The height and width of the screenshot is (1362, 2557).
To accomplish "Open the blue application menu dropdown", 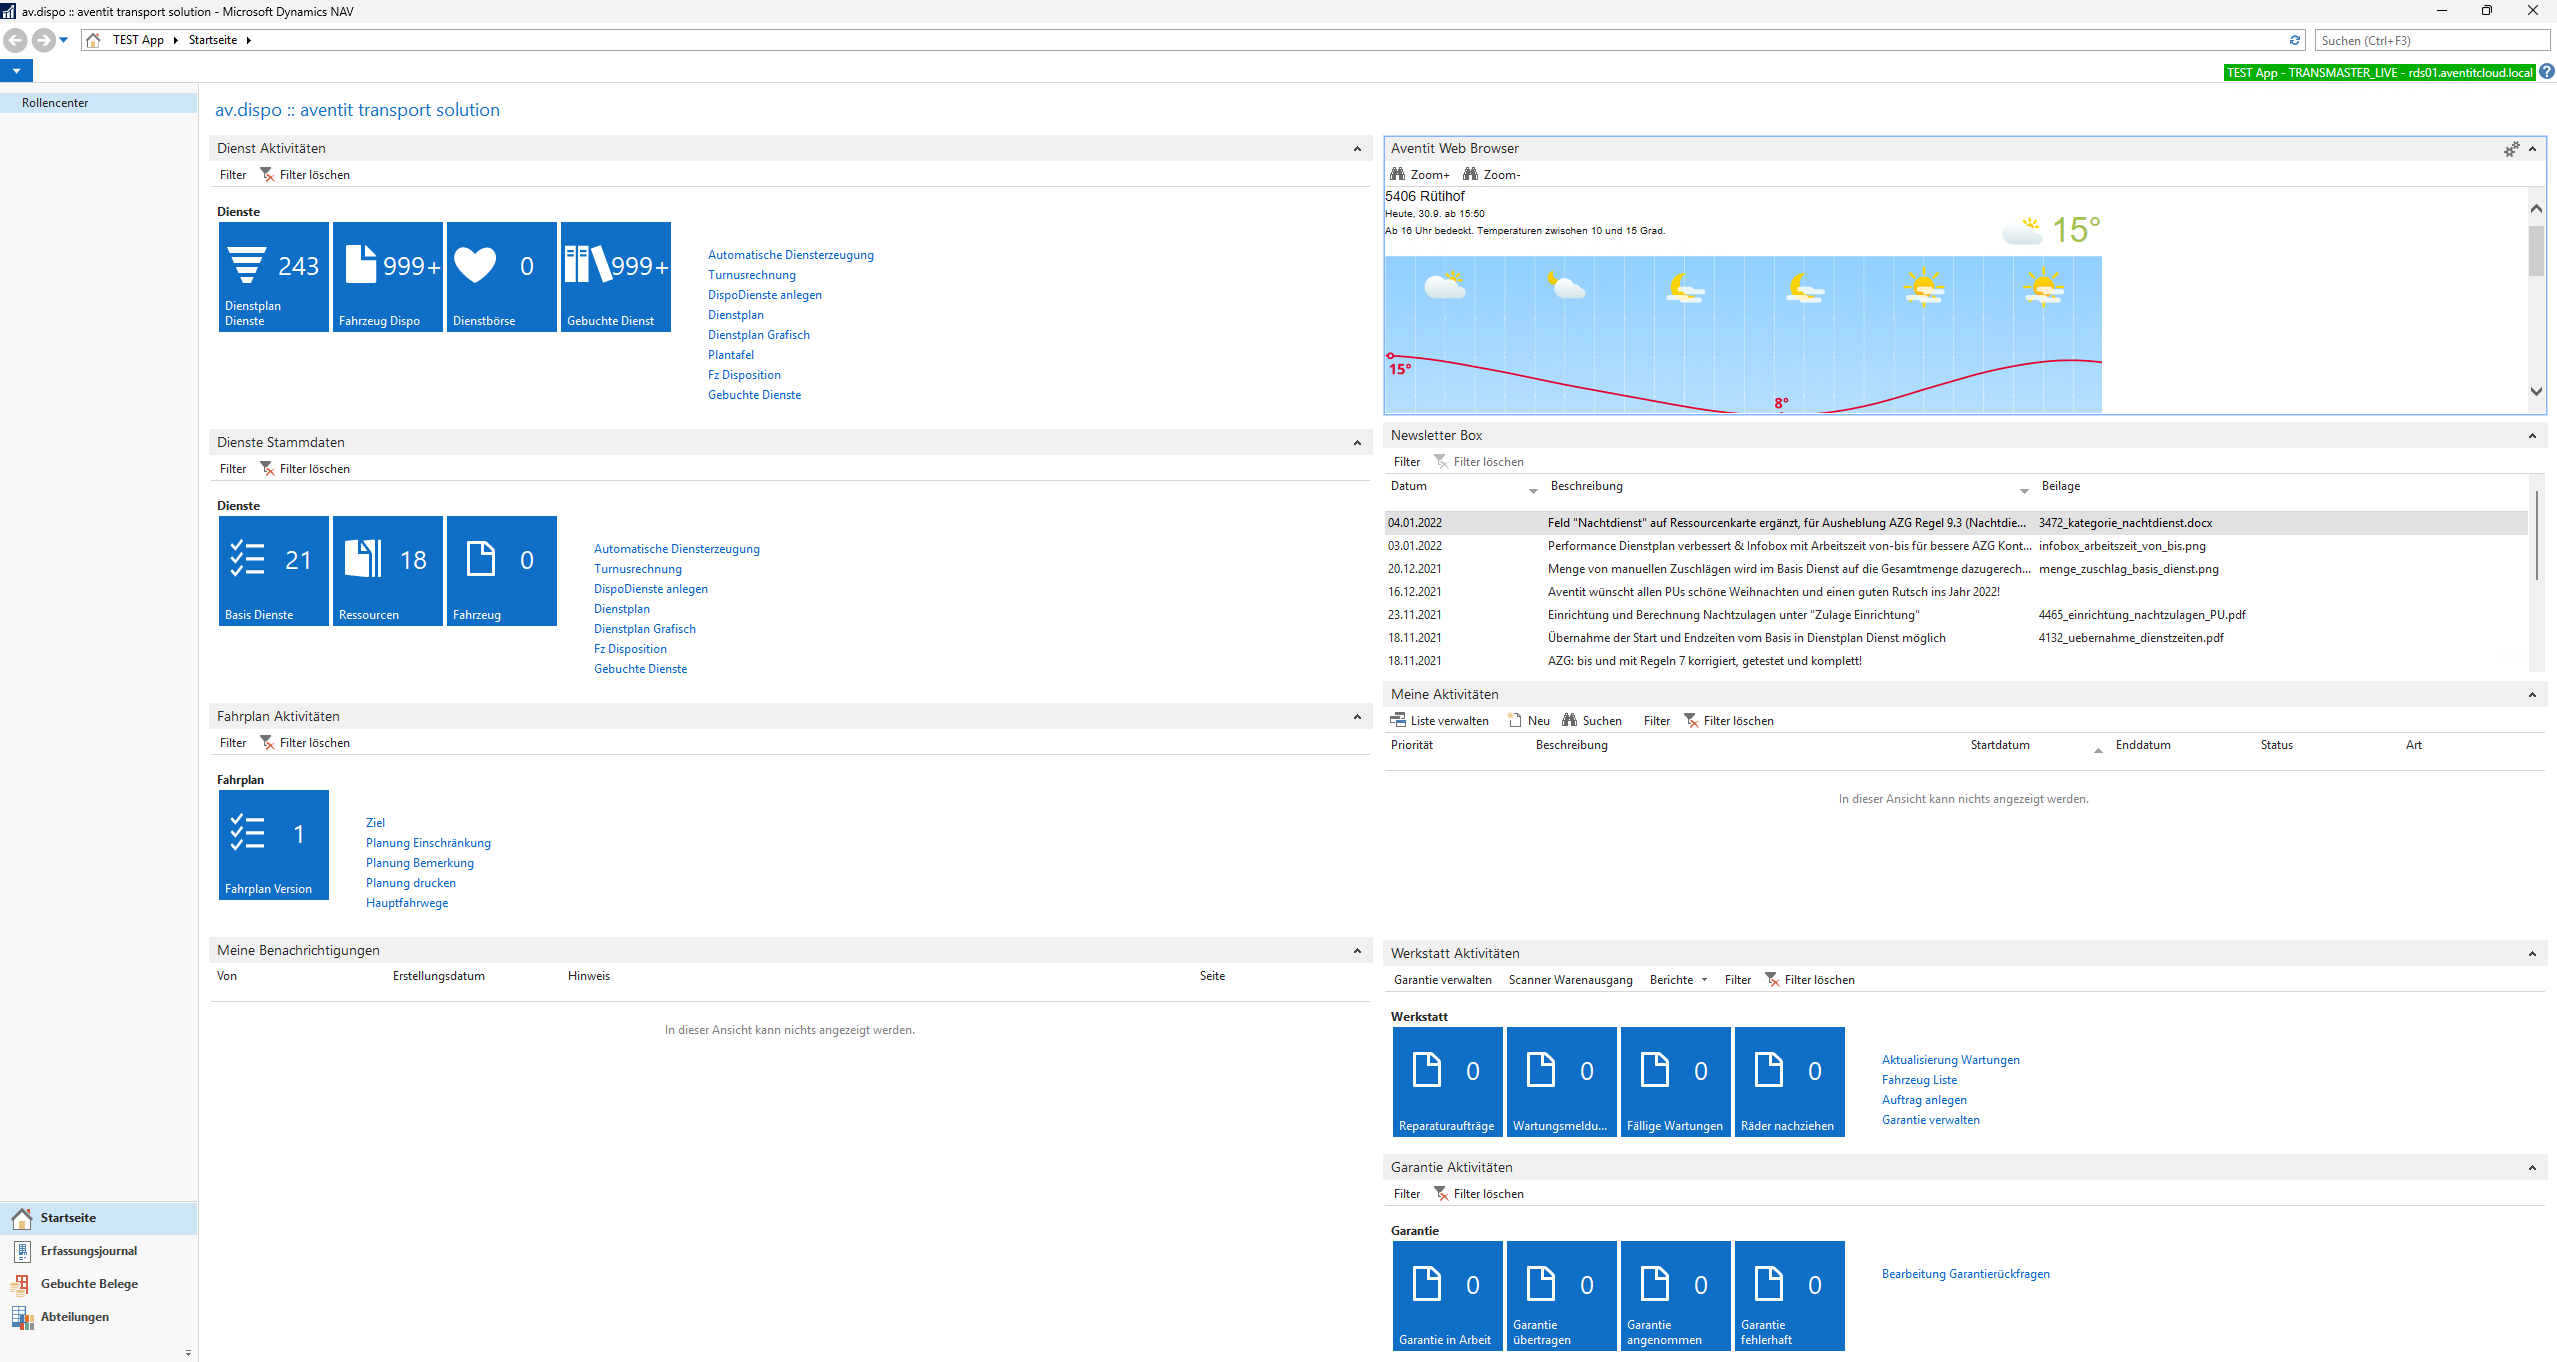I will [x=16, y=71].
